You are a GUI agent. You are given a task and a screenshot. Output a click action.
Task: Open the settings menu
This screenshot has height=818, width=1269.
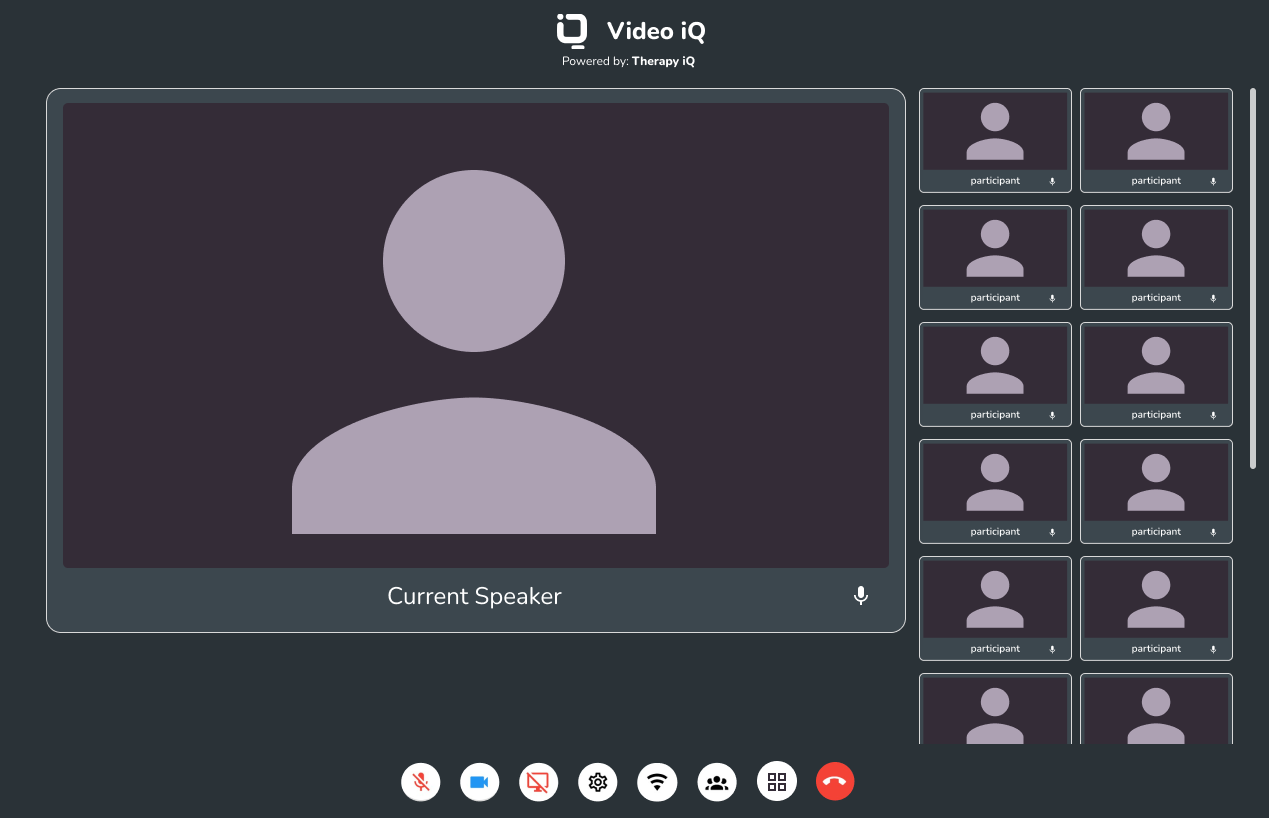click(597, 781)
